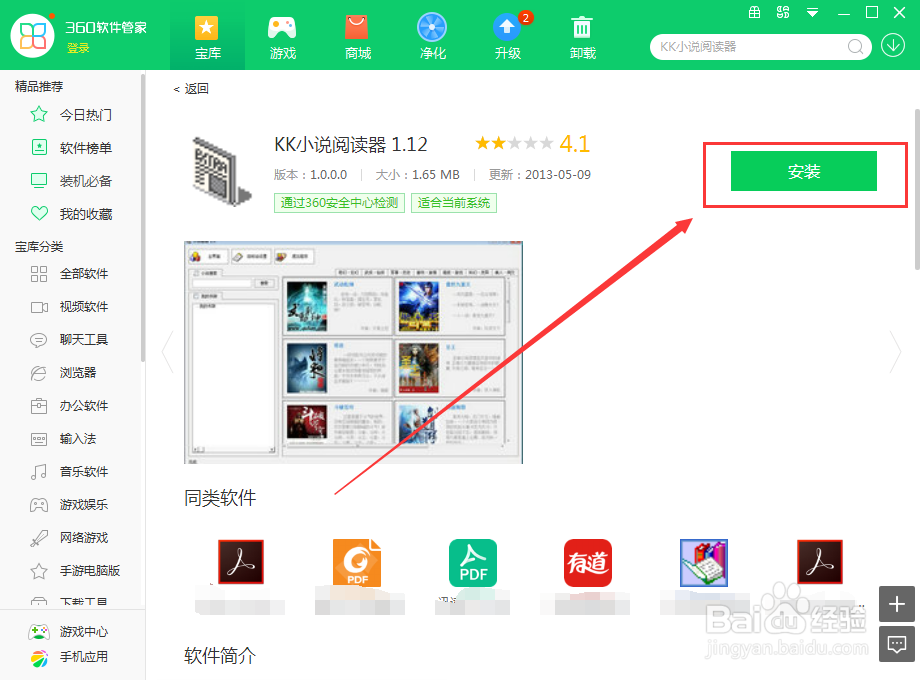Show previous screenshot with left chevron

point(168,352)
